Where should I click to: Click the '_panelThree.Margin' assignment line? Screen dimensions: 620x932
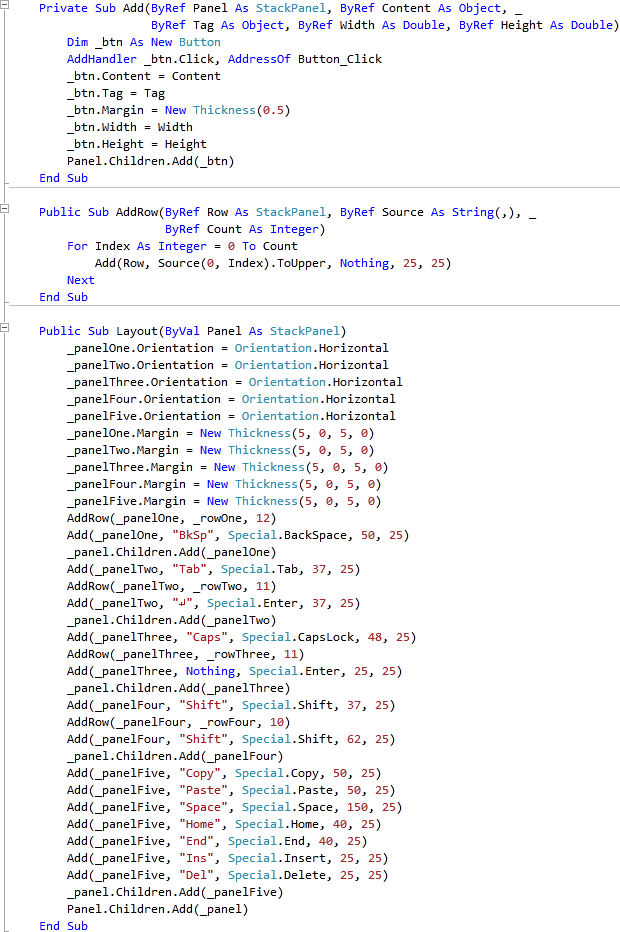coord(228,467)
